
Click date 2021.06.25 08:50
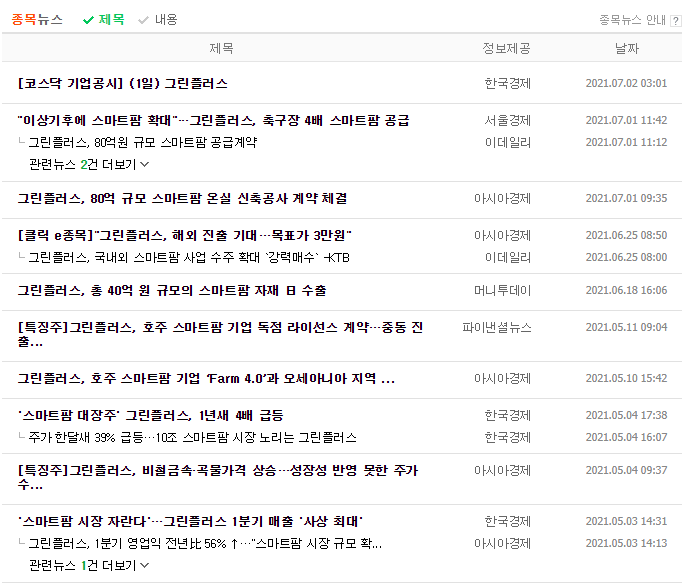coord(627,235)
